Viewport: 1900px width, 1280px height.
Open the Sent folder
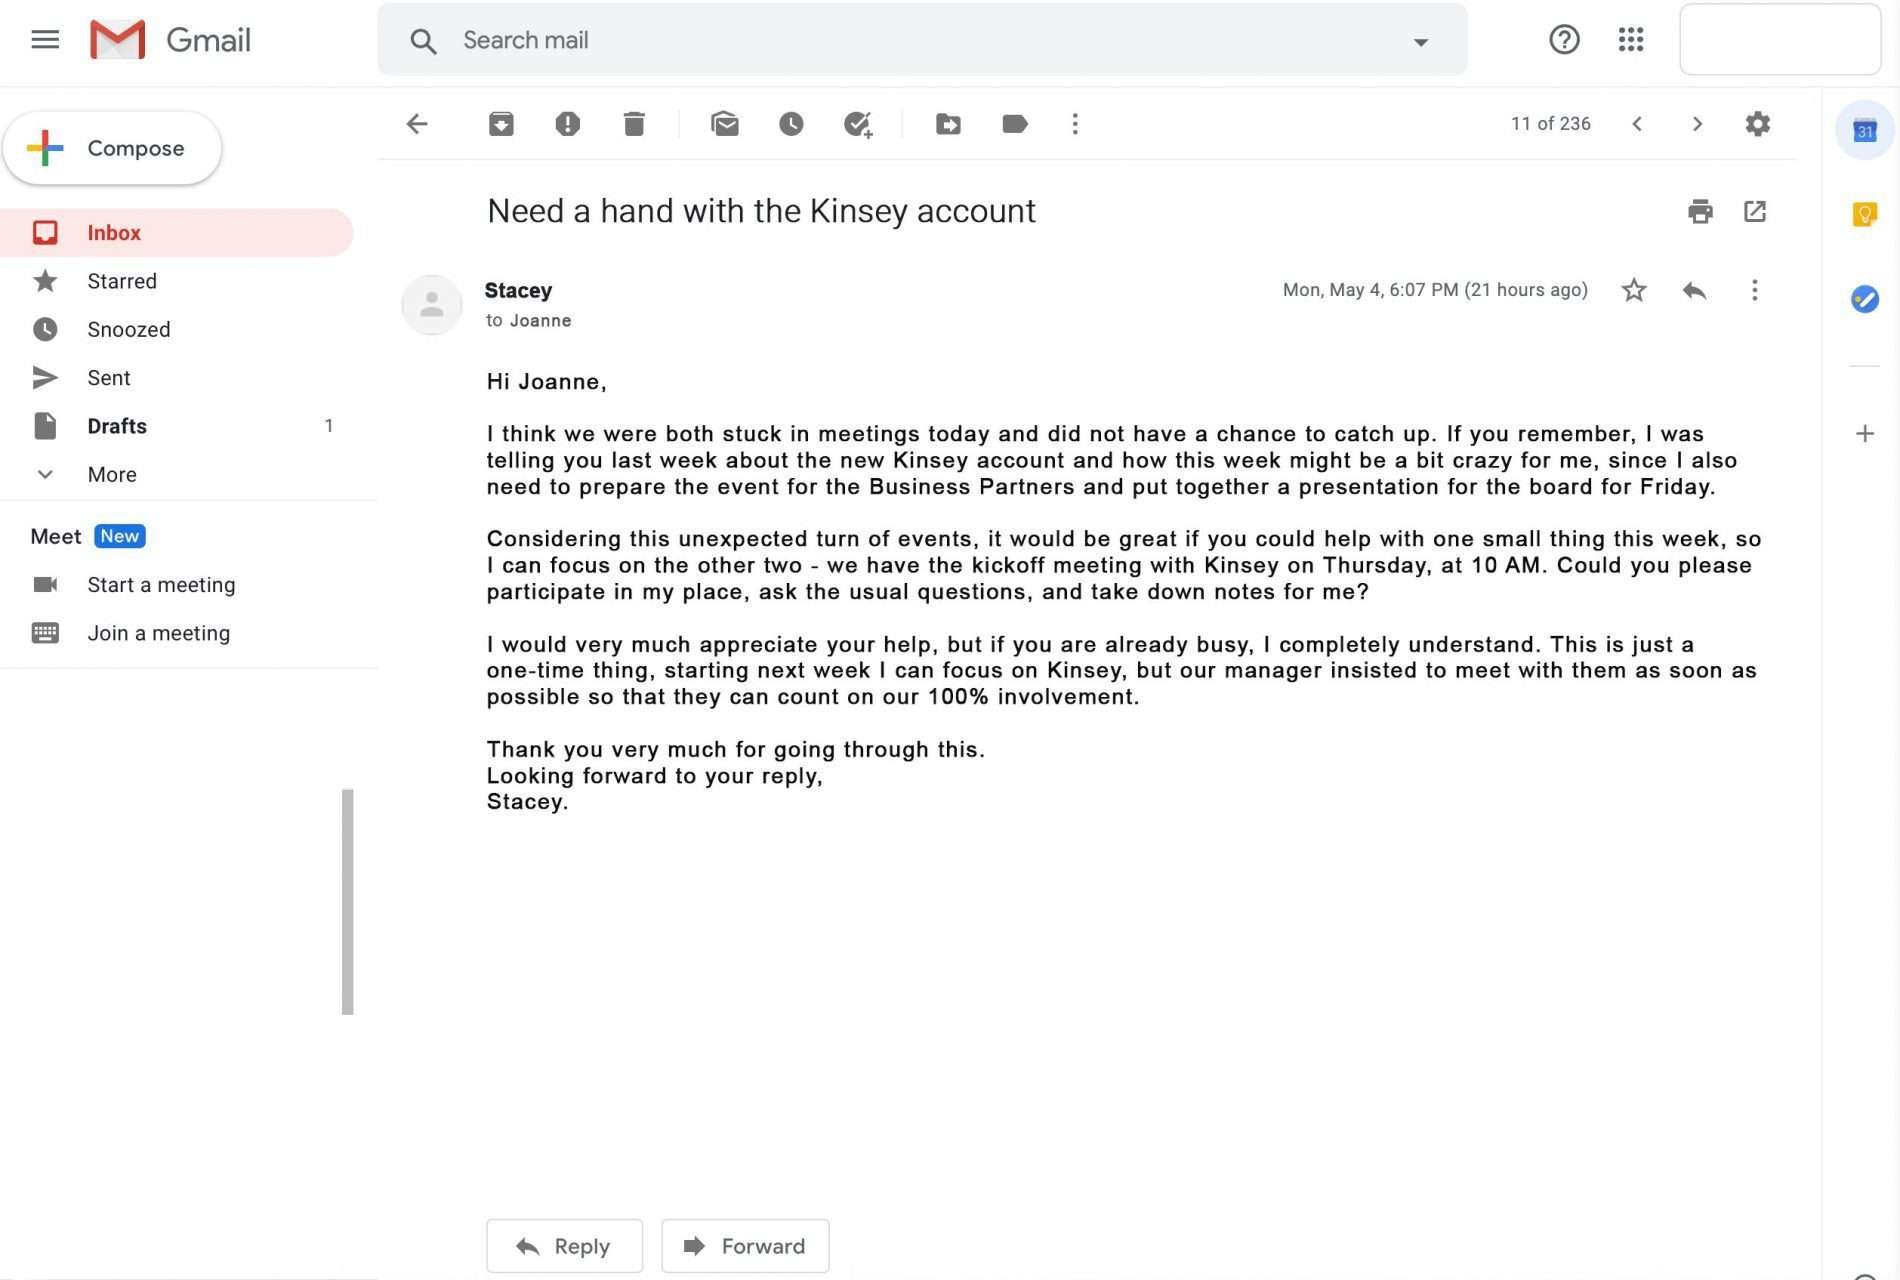[x=108, y=378]
